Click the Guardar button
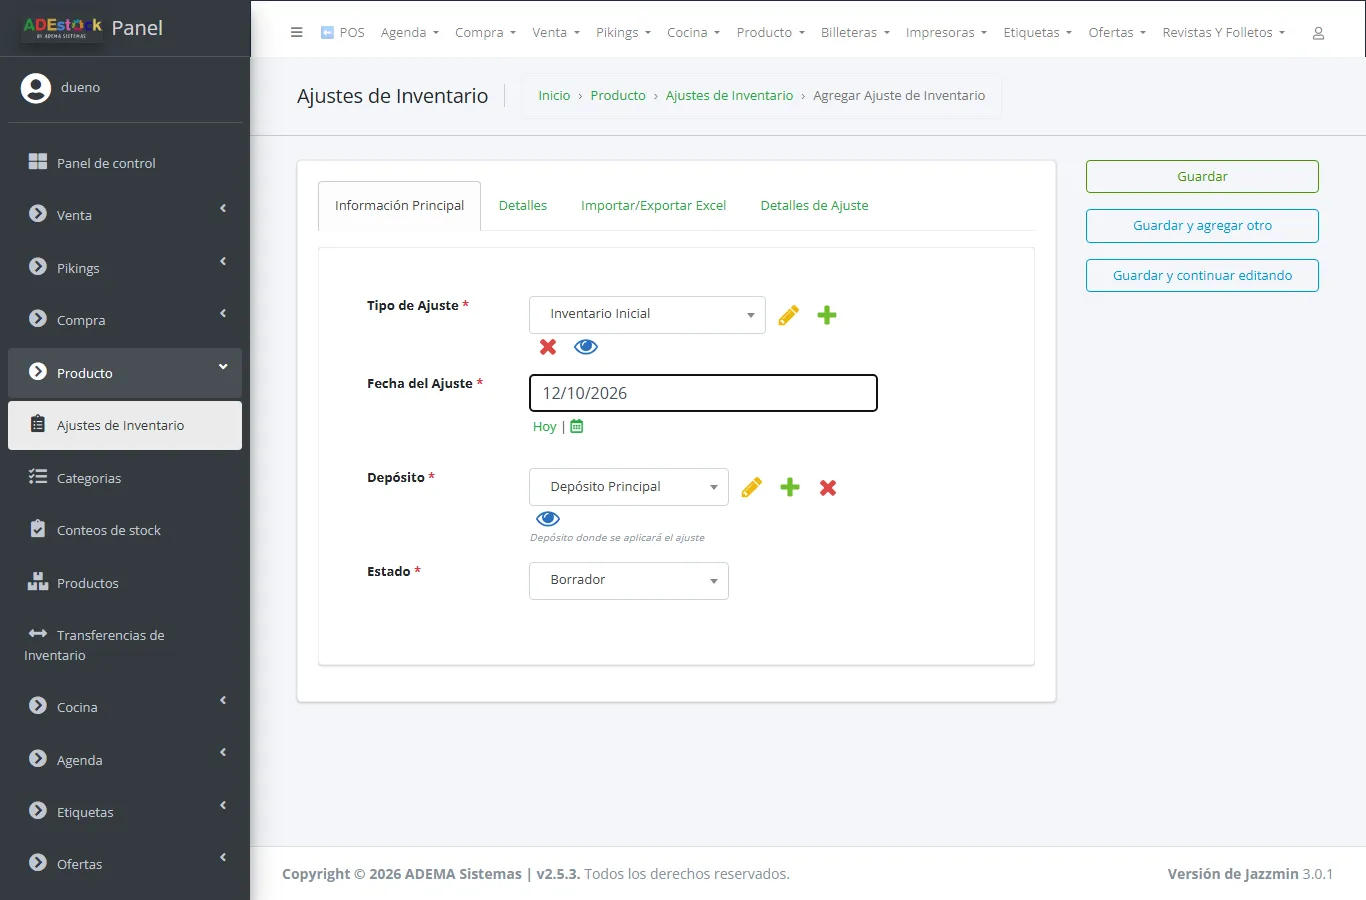Screen dimensions: 1366x900 (1202, 177)
